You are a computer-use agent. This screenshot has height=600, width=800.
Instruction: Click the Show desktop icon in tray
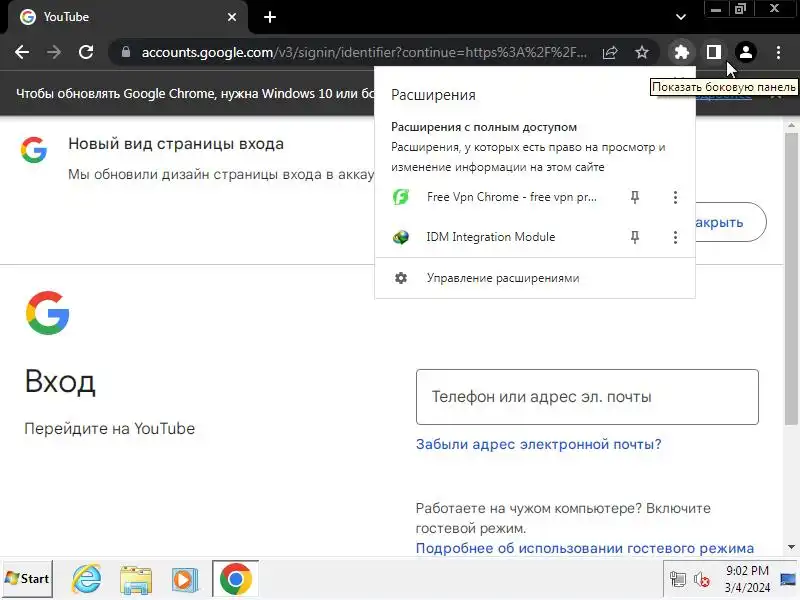click(x=788, y=579)
